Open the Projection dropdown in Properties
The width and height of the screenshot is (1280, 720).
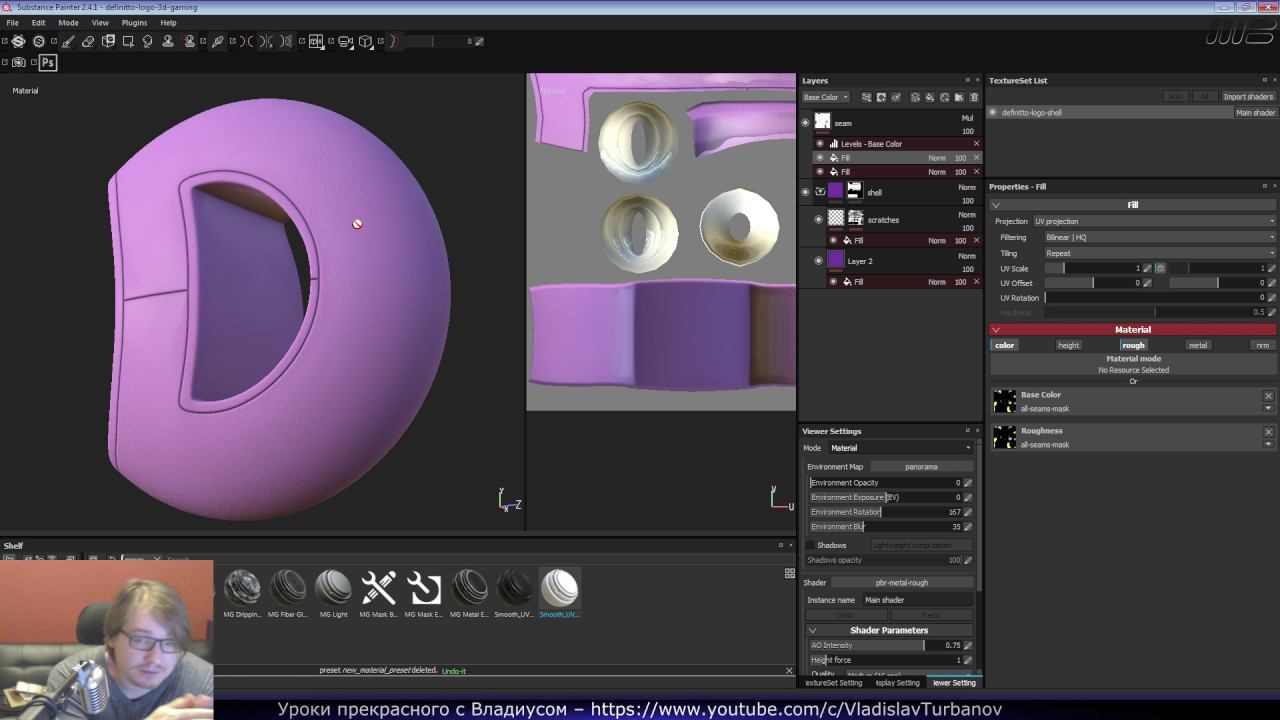1155,221
